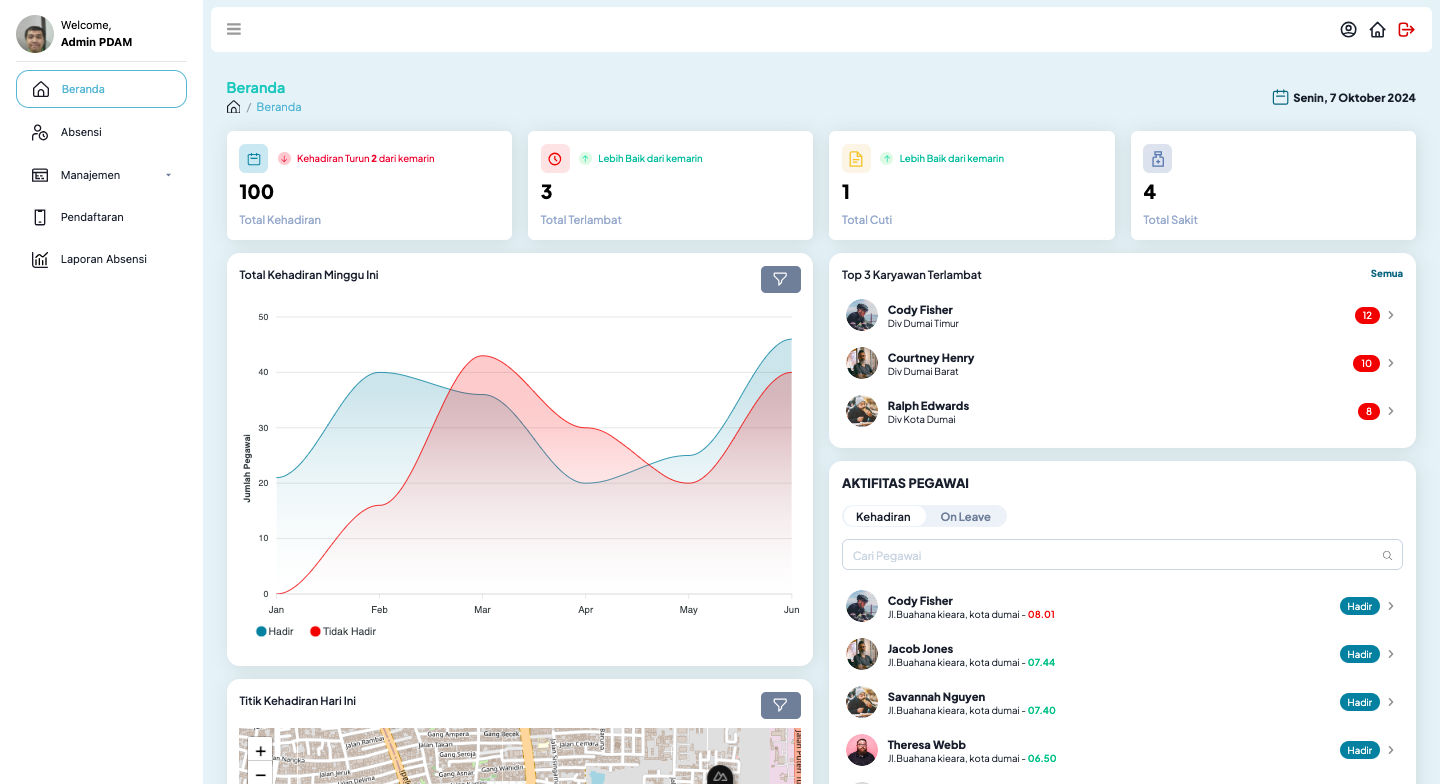Open Absensi from the sidebar
The height and width of the screenshot is (784, 1440).
click(x=81, y=132)
